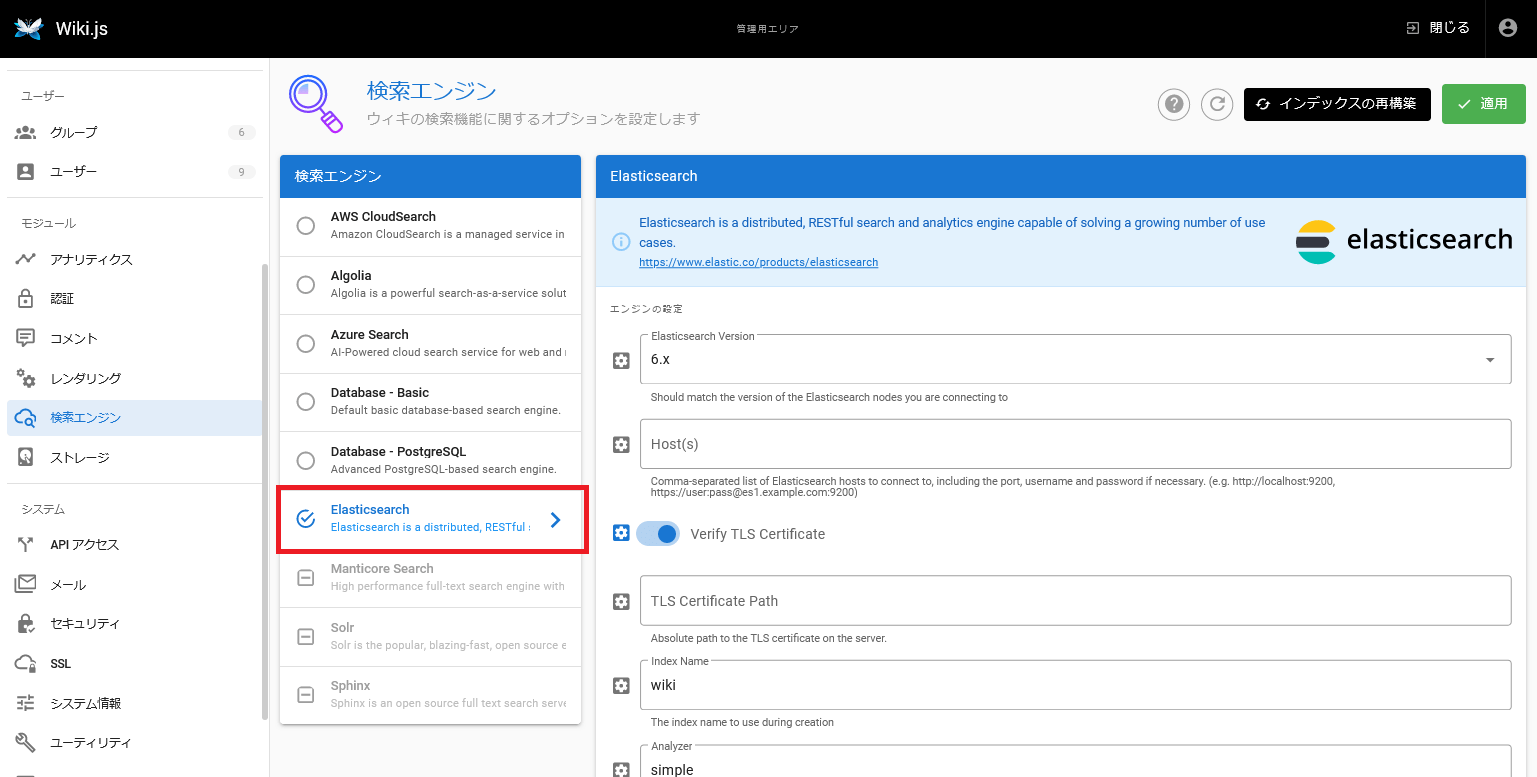
Task: Click the インデックスの再構築 button
Action: coord(1337,104)
